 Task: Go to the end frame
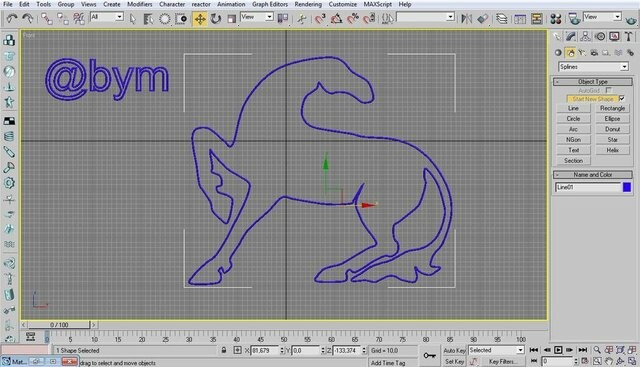click(x=582, y=350)
